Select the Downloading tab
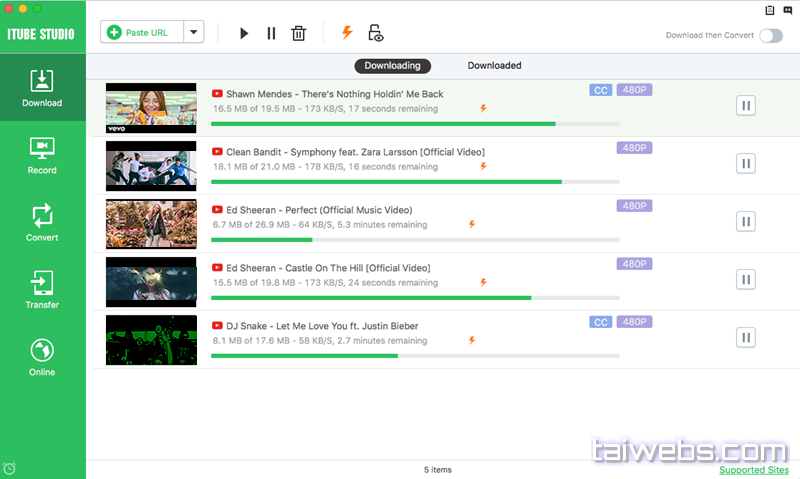This screenshot has width=800, height=479. (x=393, y=66)
